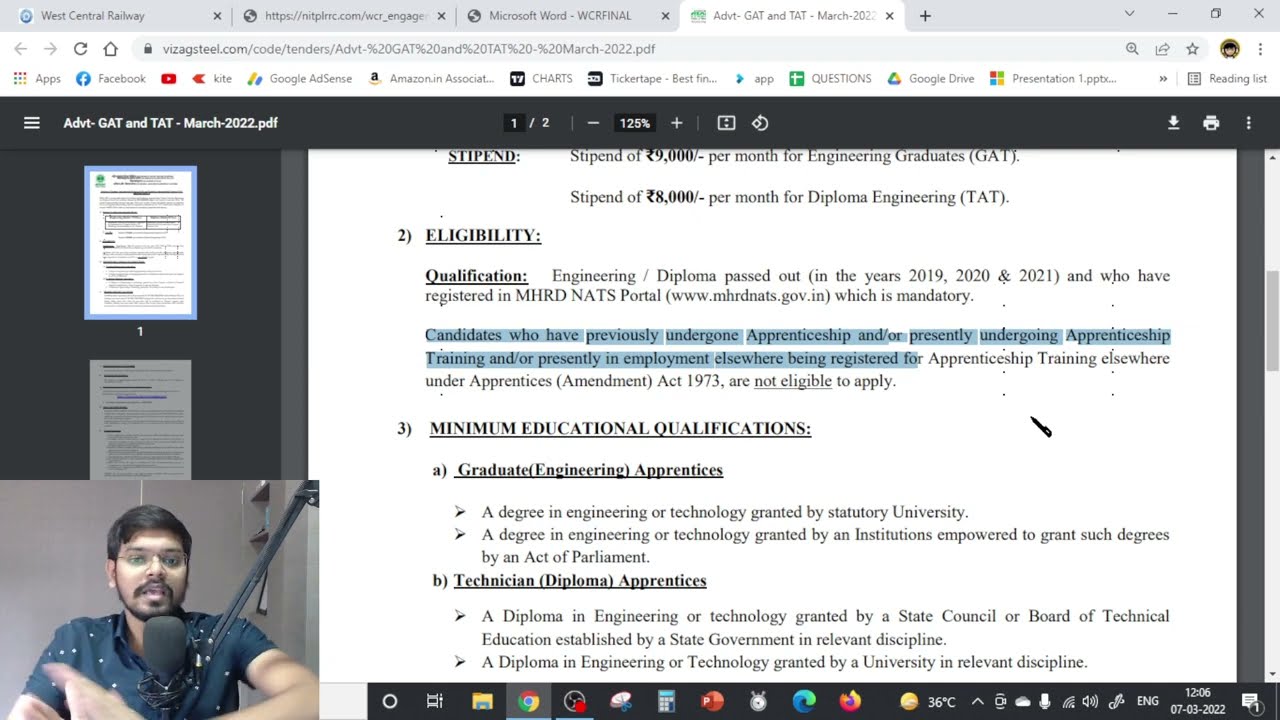Open the browser home page
This screenshot has height=720, width=1280.
click(x=110, y=49)
